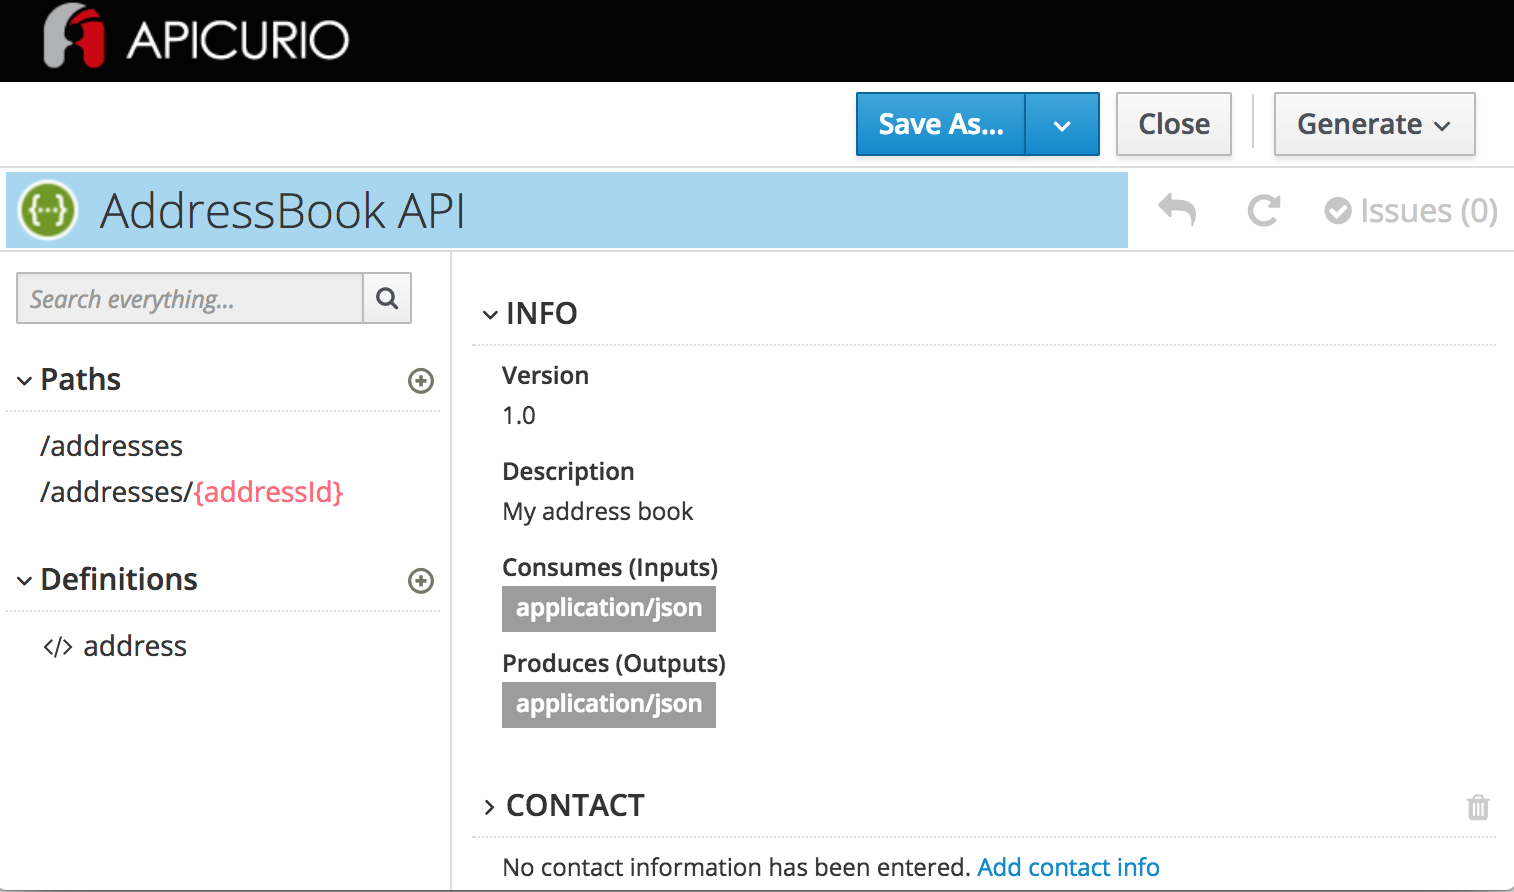Image resolution: width=1514 pixels, height=892 pixels.
Task: Click the redo arrow icon
Action: [x=1264, y=210]
